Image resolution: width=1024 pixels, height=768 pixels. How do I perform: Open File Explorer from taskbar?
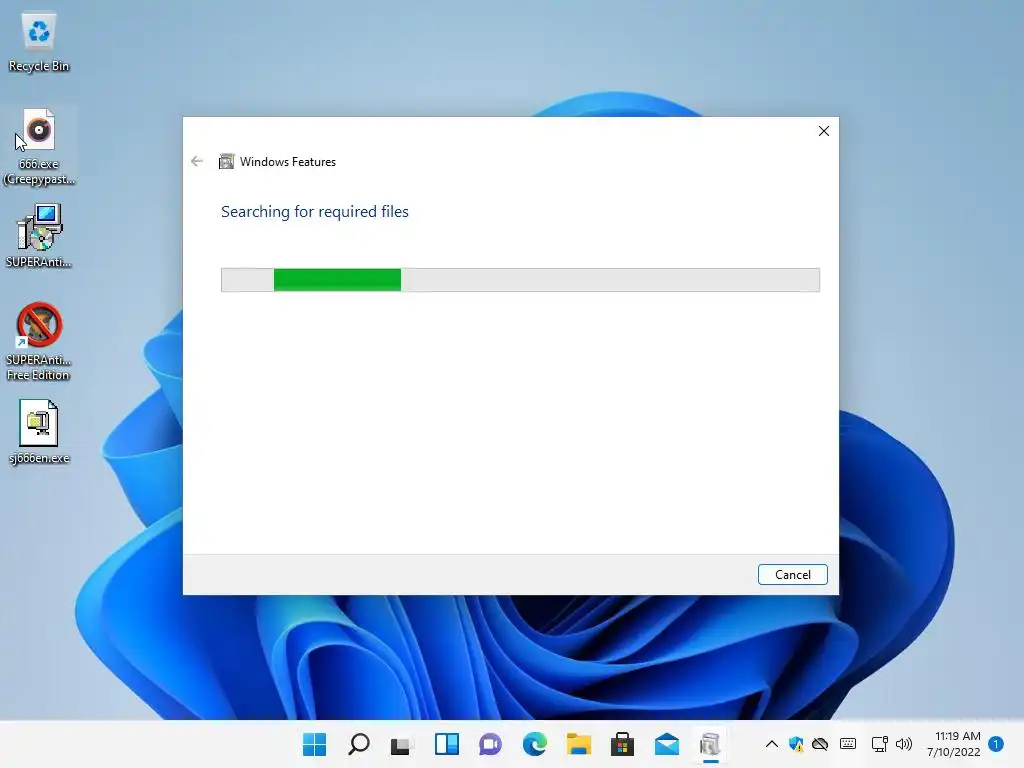(579, 744)
